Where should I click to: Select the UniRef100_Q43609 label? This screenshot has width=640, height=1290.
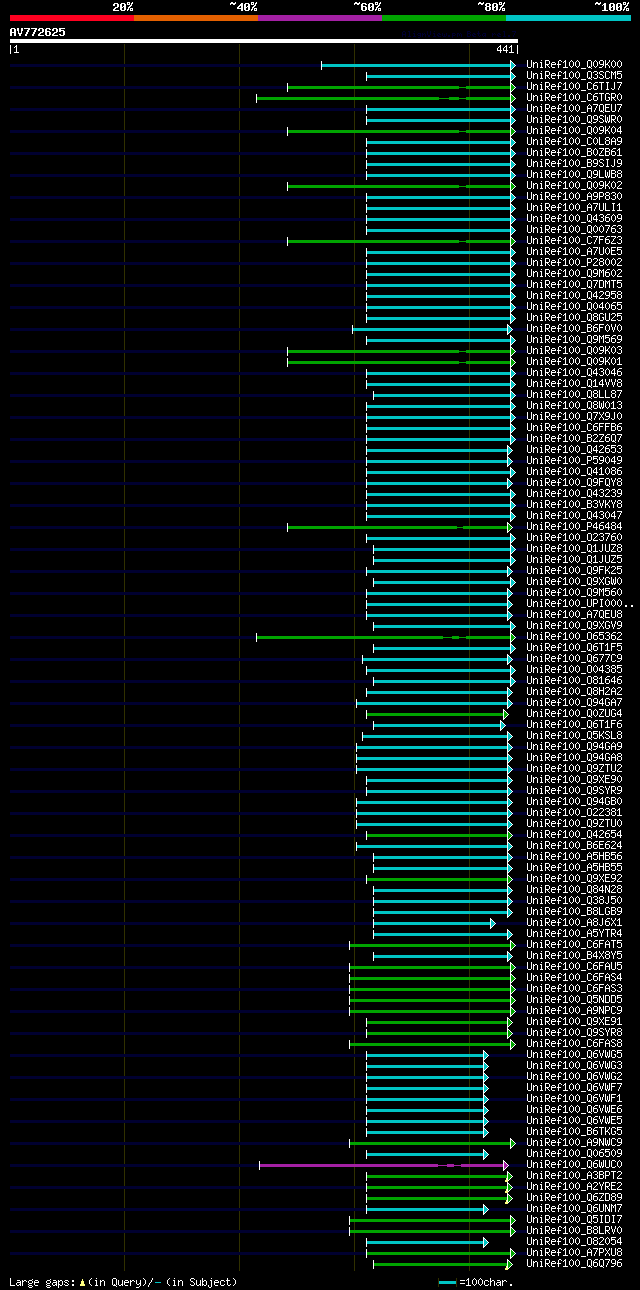(574, 218)
